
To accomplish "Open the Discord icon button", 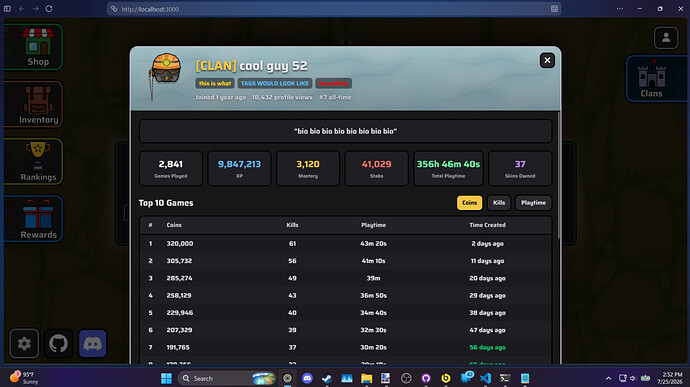I will 92,343.
